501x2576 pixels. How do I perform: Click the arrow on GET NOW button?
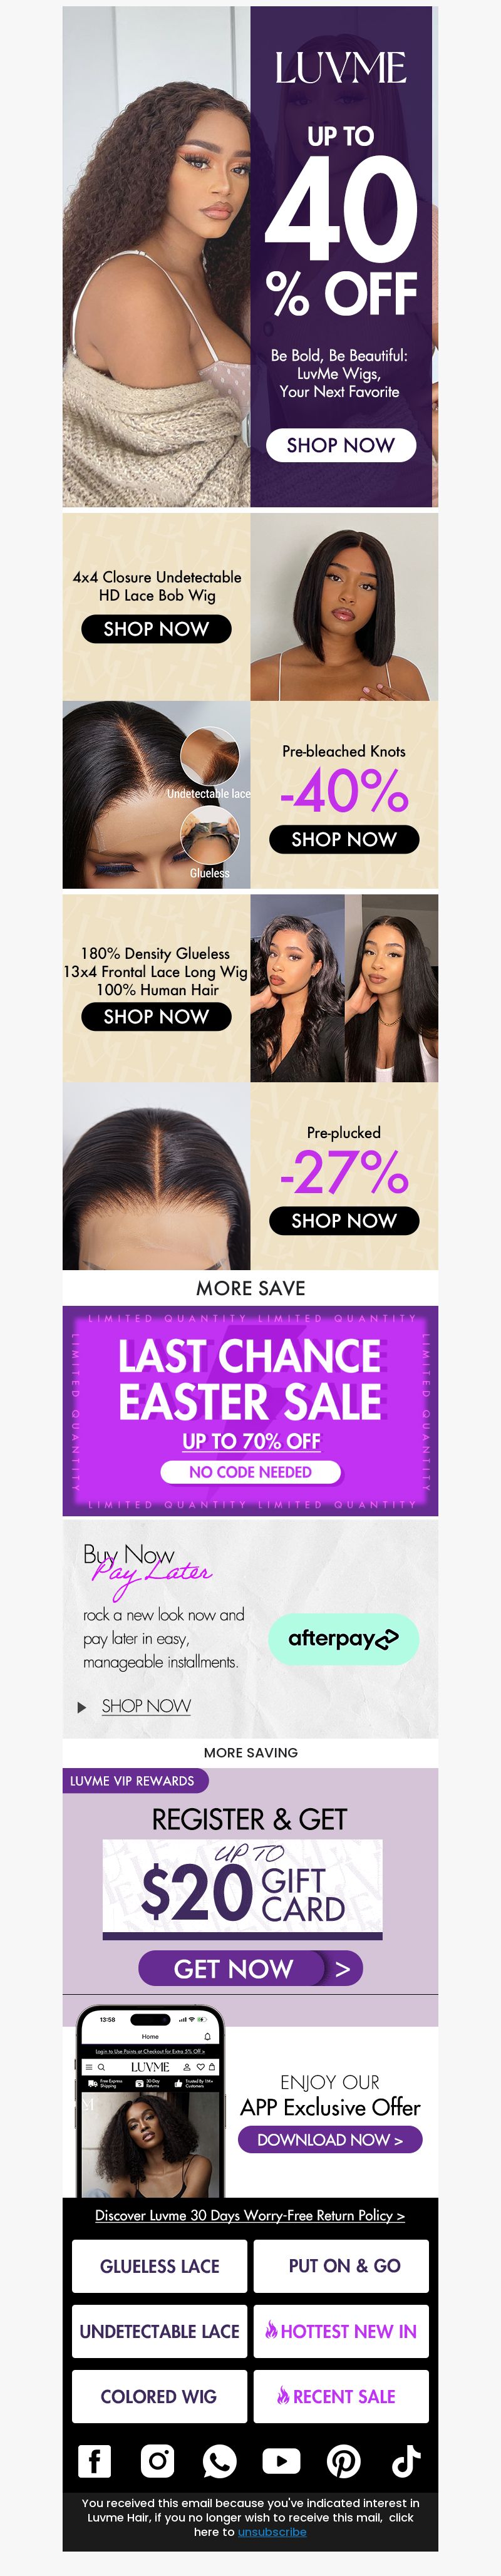click(343, 1968)
